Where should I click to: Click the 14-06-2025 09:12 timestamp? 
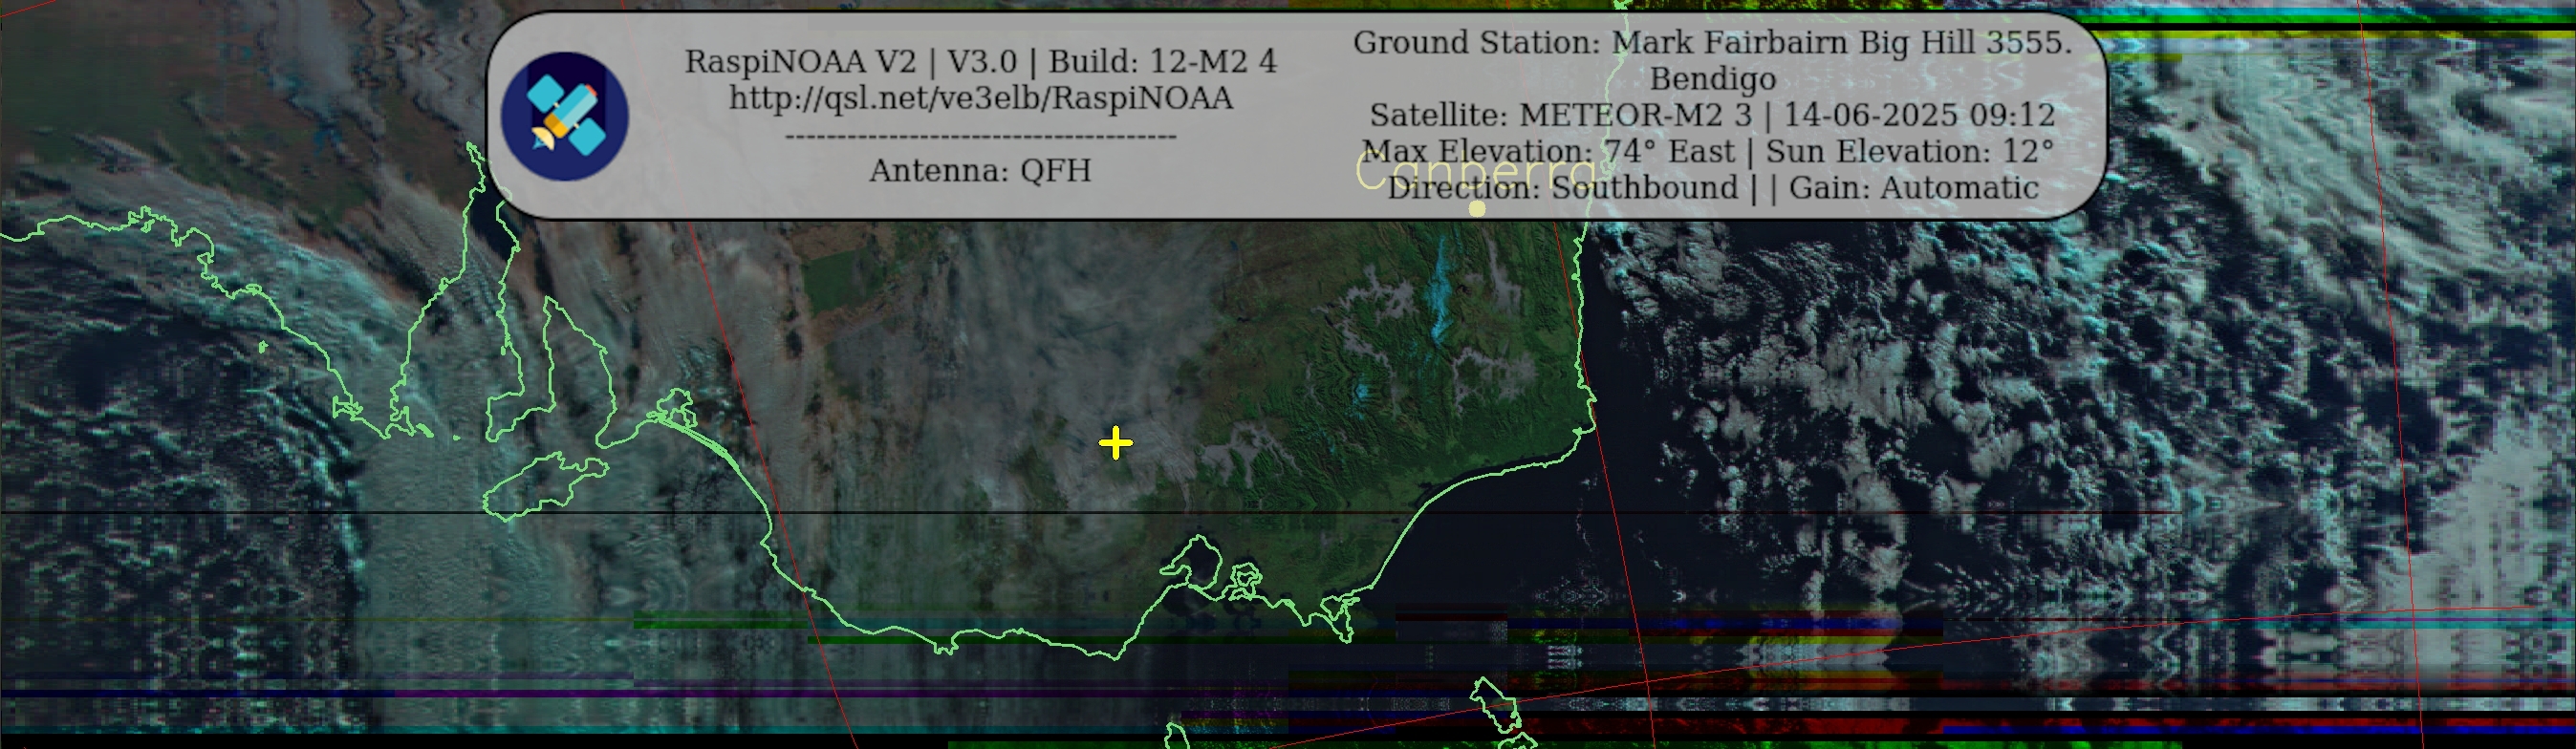1919,115
